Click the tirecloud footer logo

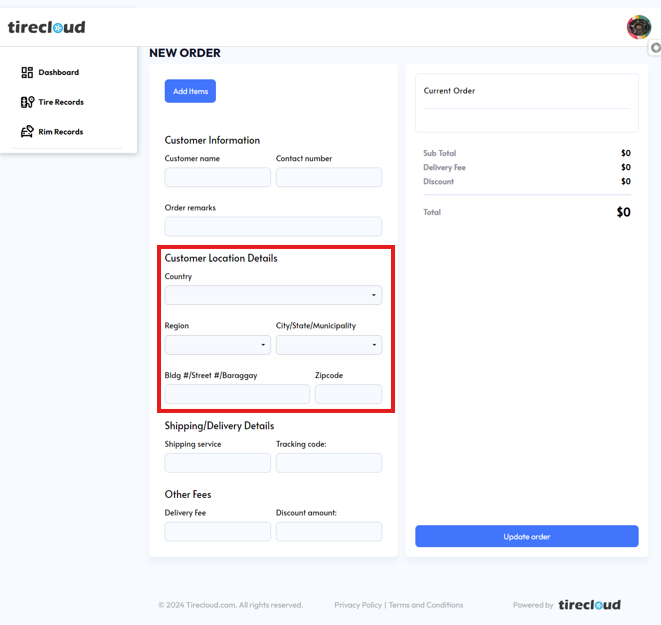(x=589, y=605)
